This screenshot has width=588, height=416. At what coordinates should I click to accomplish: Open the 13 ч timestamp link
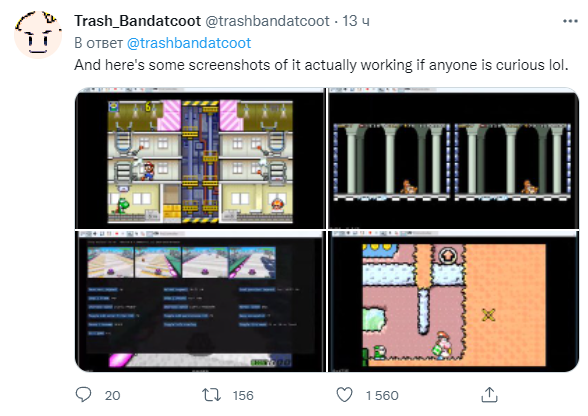[x=356, y=21]
